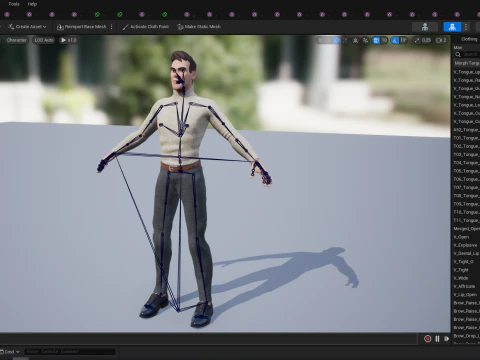480x360 pixels.
Task: Select the V_Lip_Open morph target
Action: click(x=466, y=295)
